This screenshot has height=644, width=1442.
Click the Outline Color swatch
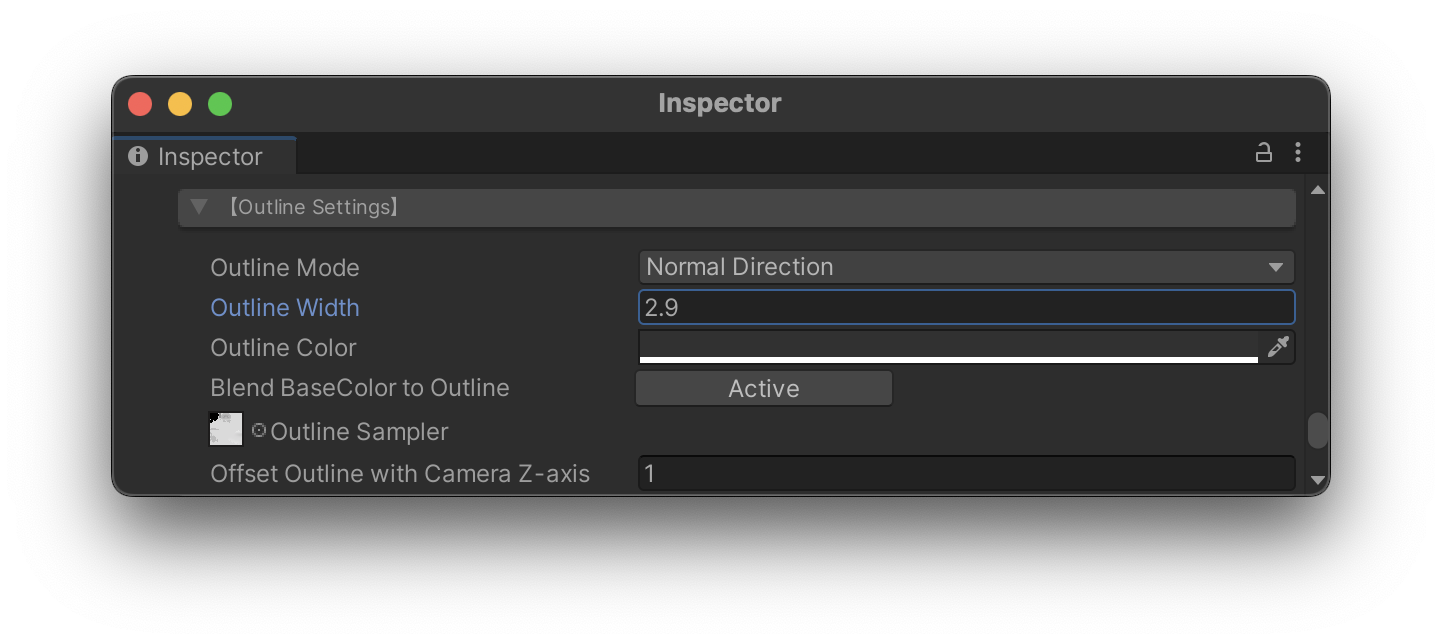(948, 347)
